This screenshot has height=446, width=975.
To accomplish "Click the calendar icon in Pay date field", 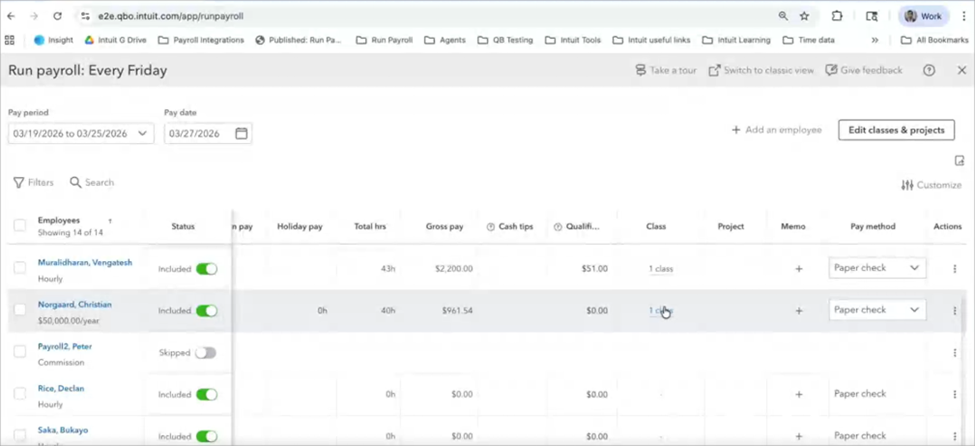I will click(x=241, y=134).
